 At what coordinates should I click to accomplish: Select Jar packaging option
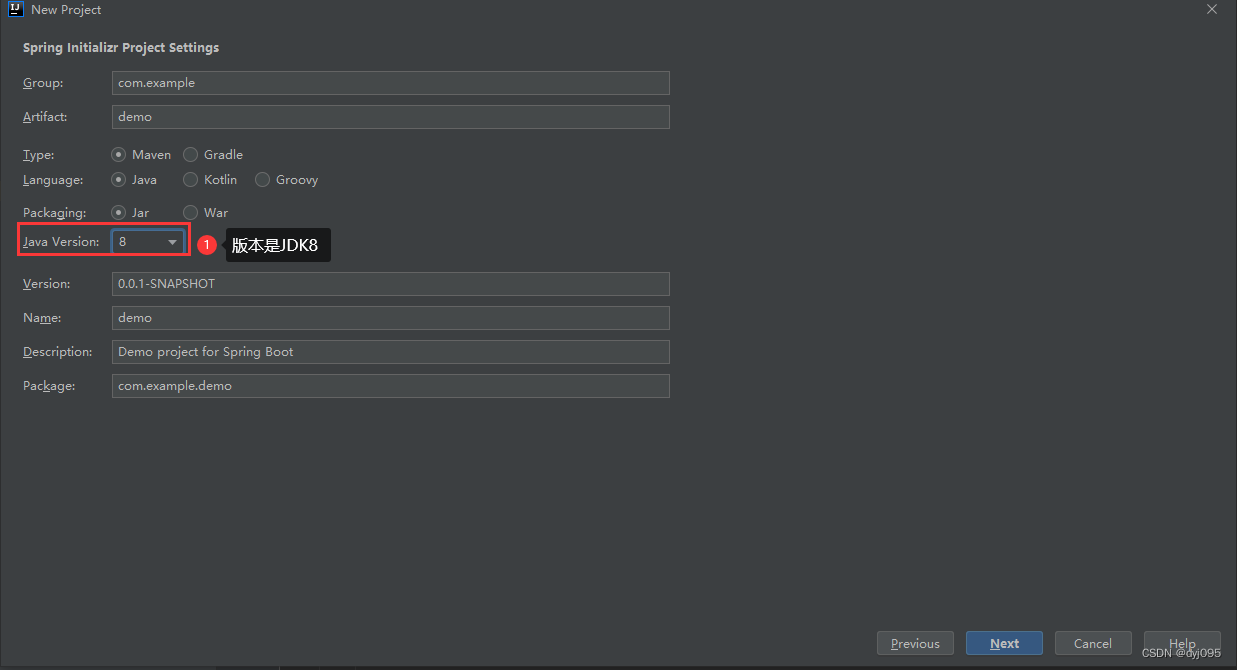click(119, 213)
